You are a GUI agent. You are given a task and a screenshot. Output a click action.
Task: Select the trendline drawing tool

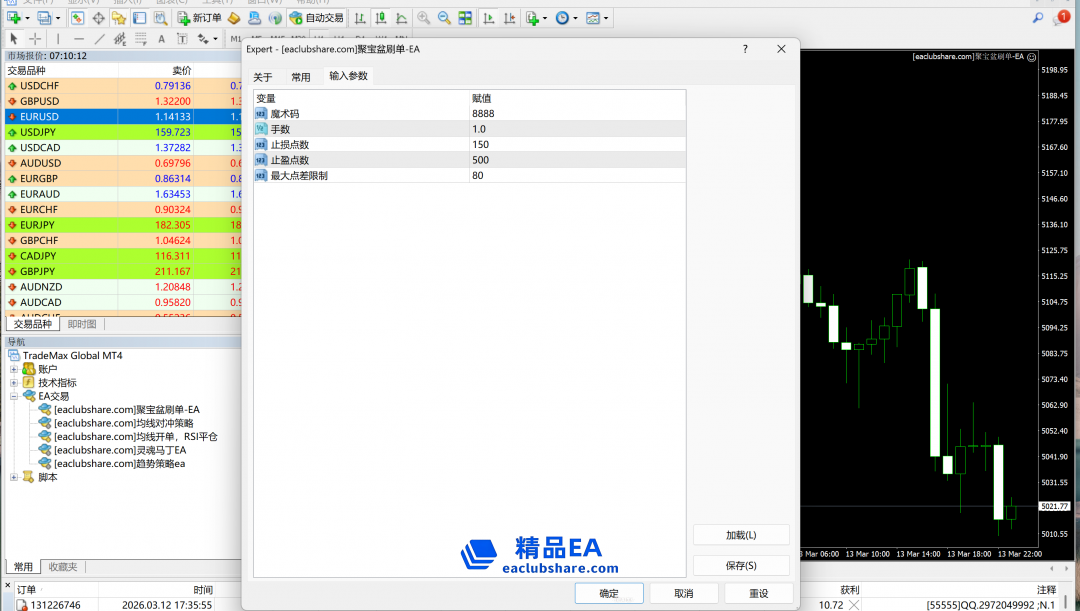(99, 39)
